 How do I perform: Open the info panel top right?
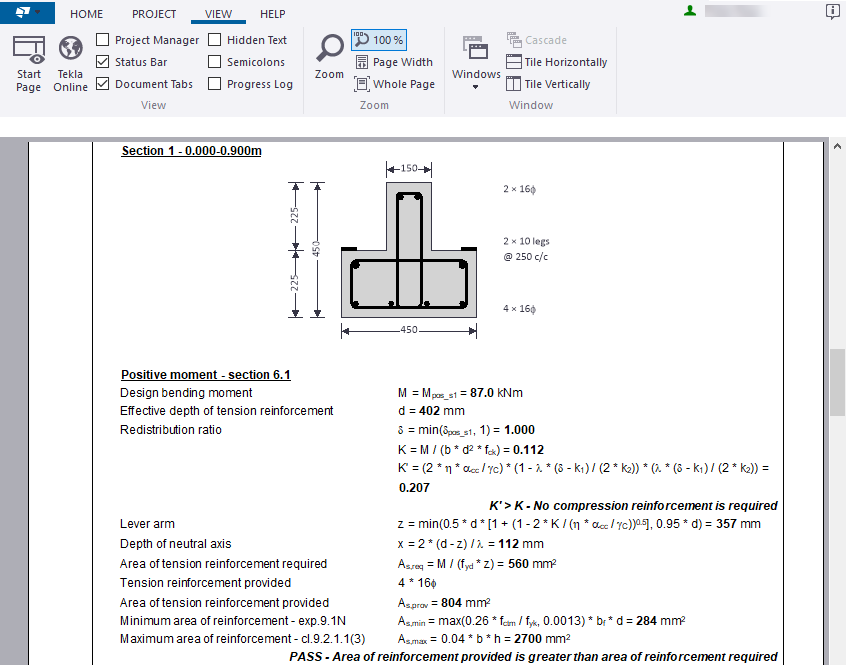click(832, 11)
